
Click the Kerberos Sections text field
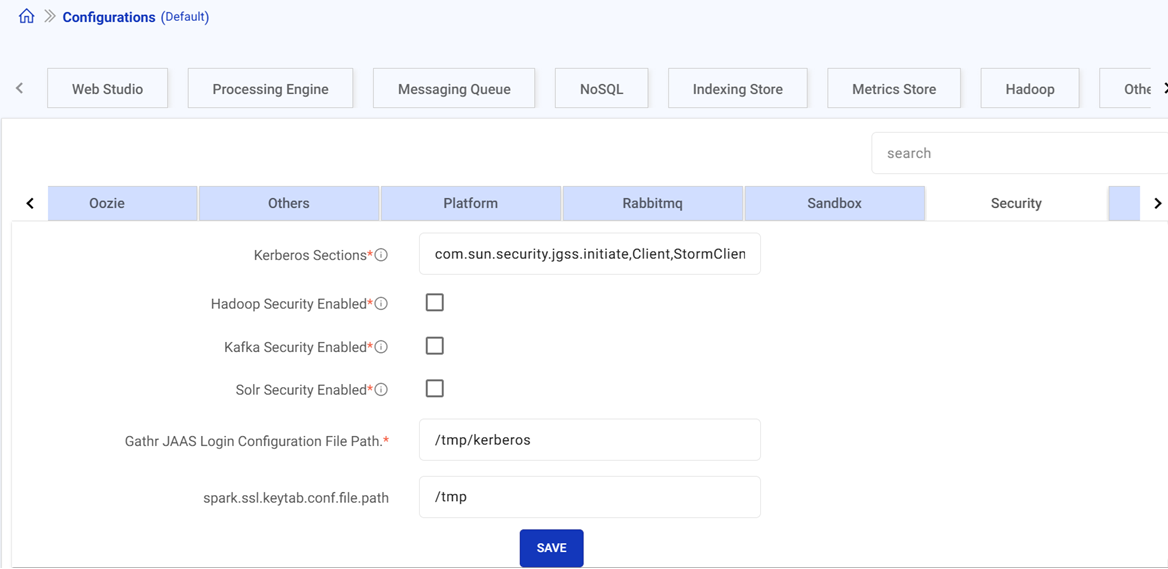pyautogui.click(x=590, y=254)
